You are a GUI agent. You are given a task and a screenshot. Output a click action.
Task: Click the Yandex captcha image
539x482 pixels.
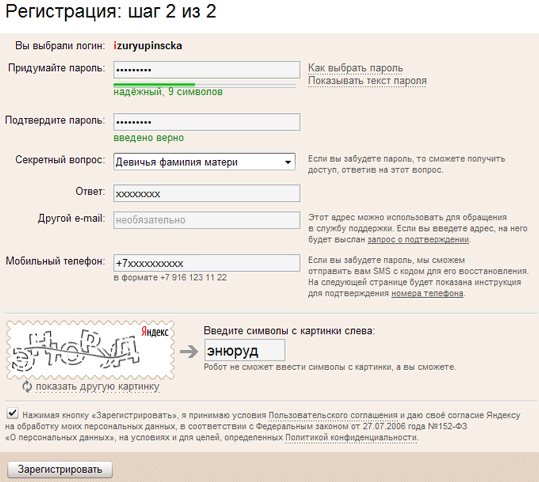(90, 350)
